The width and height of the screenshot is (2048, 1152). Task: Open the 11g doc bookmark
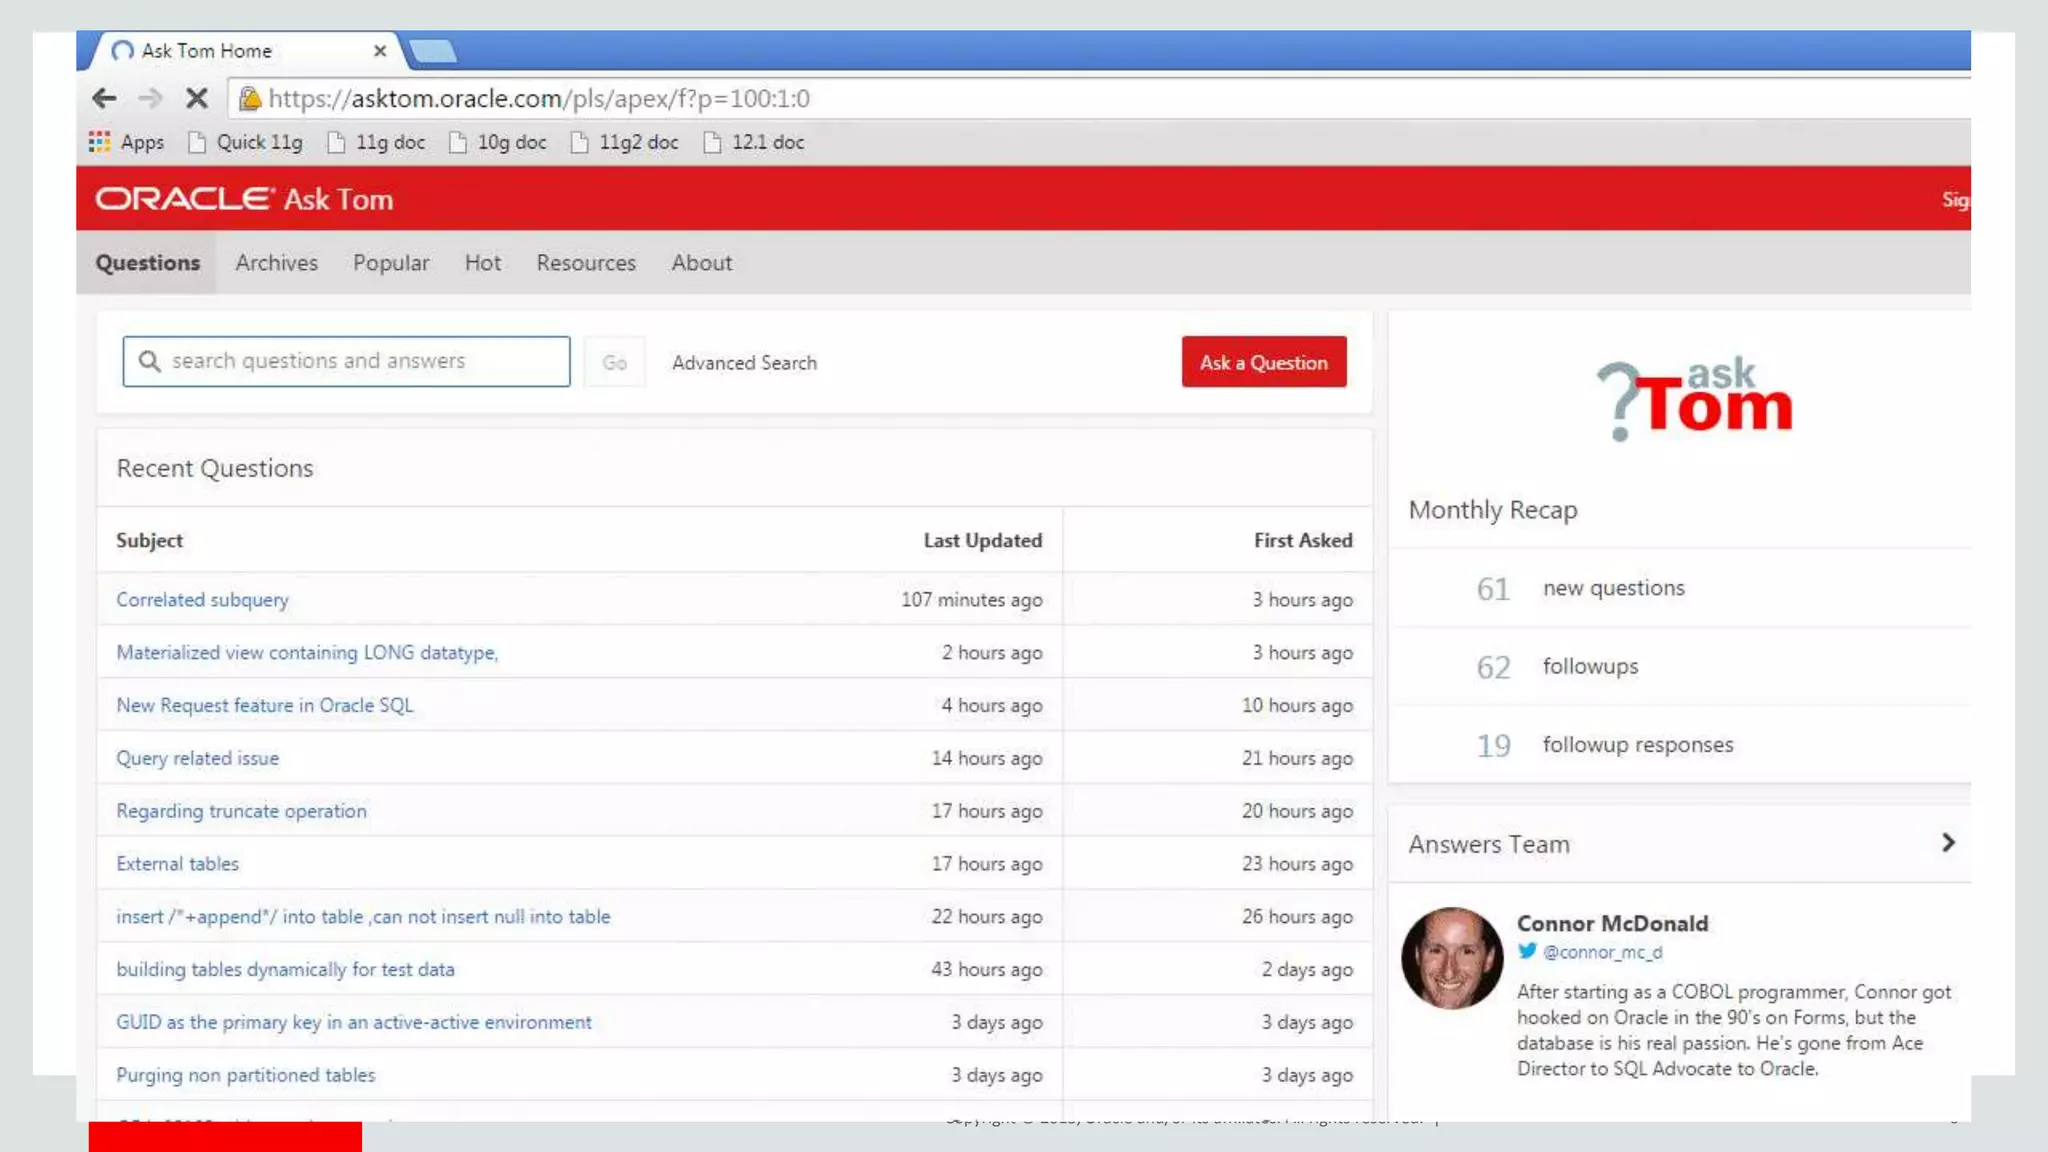376,142
